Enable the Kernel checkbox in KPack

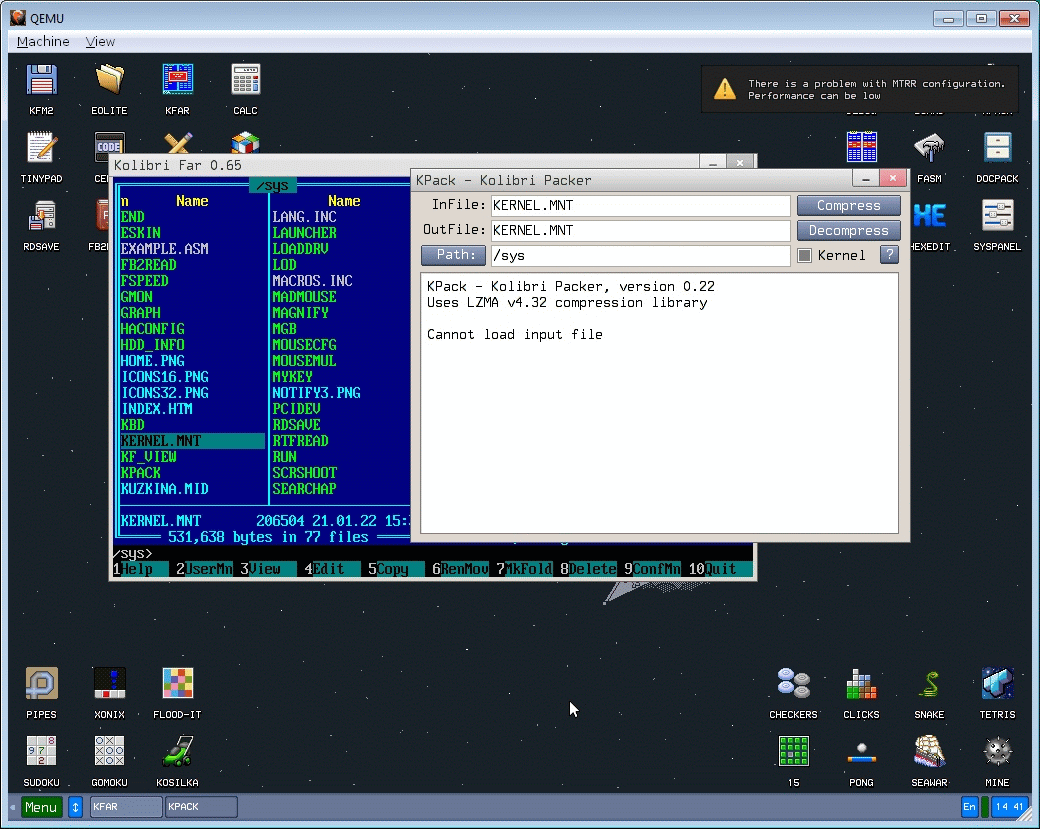[804, 255]
